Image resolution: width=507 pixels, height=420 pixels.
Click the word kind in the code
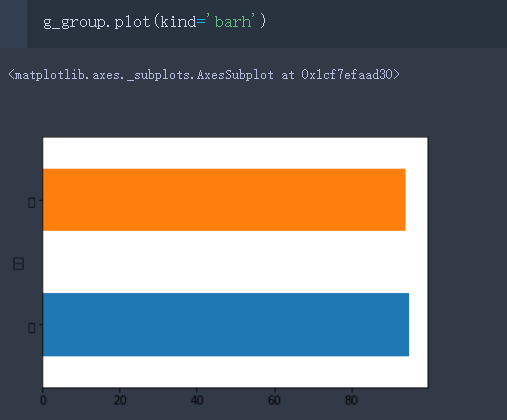point(178,22)
